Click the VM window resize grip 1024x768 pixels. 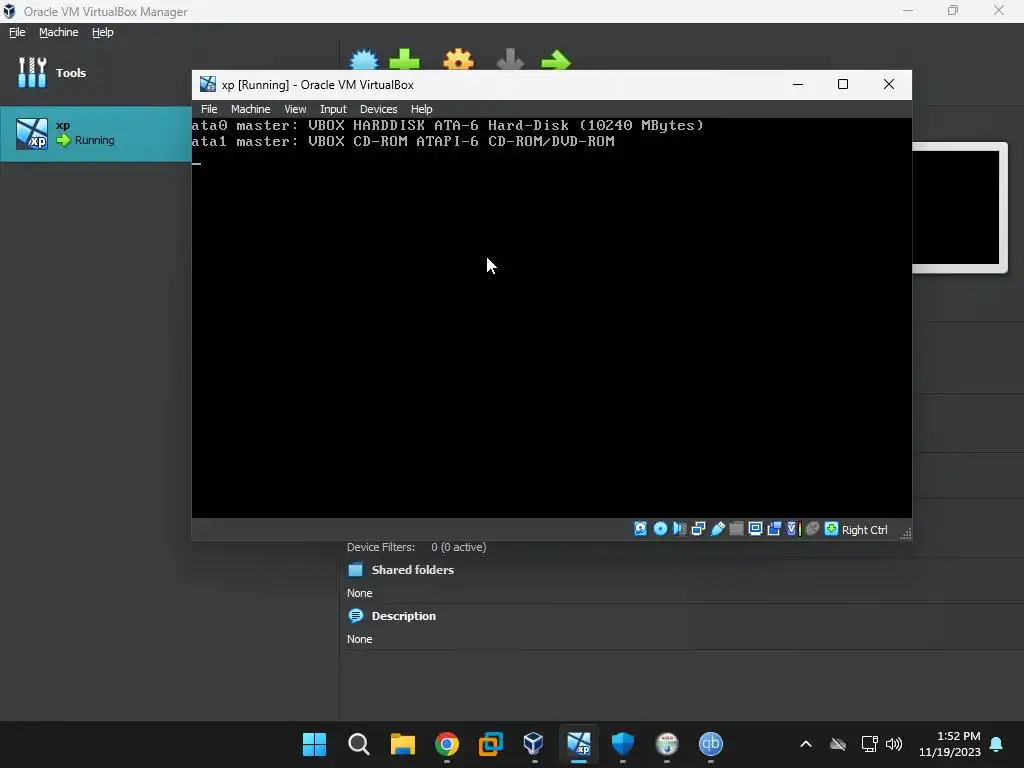[905, 534]
